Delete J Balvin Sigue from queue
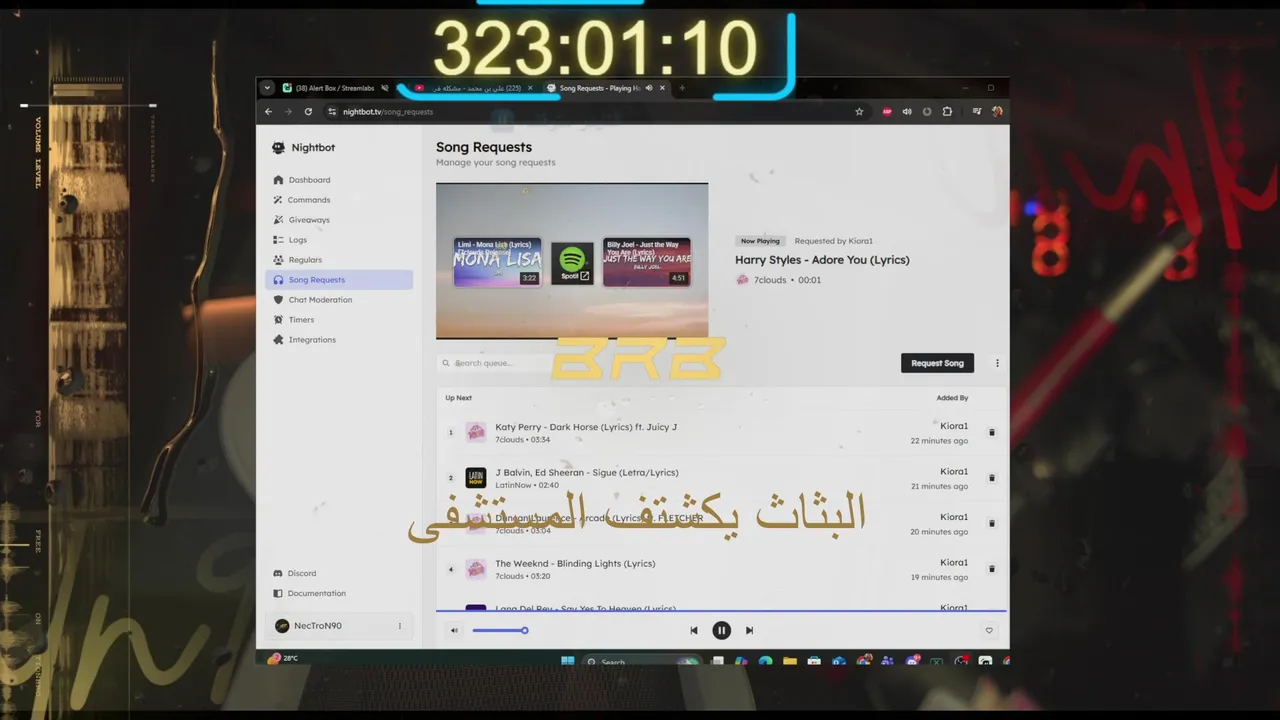 992,478
